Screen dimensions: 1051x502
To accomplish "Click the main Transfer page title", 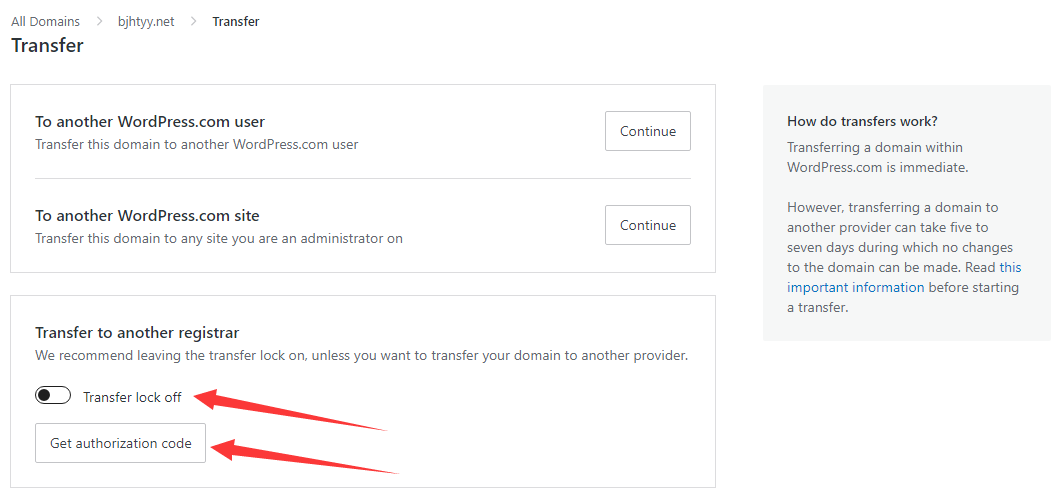I will click(47, 46).
